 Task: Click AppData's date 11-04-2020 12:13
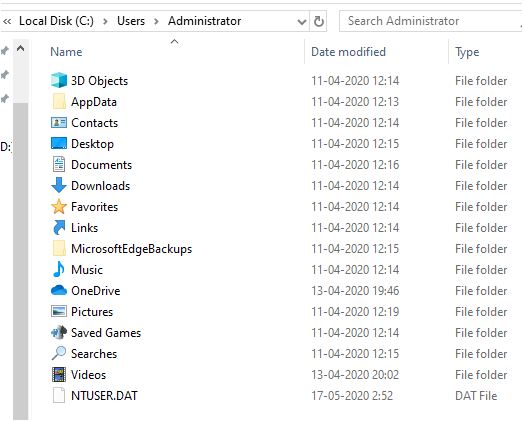pyautogui.click(x=355, y=102)
